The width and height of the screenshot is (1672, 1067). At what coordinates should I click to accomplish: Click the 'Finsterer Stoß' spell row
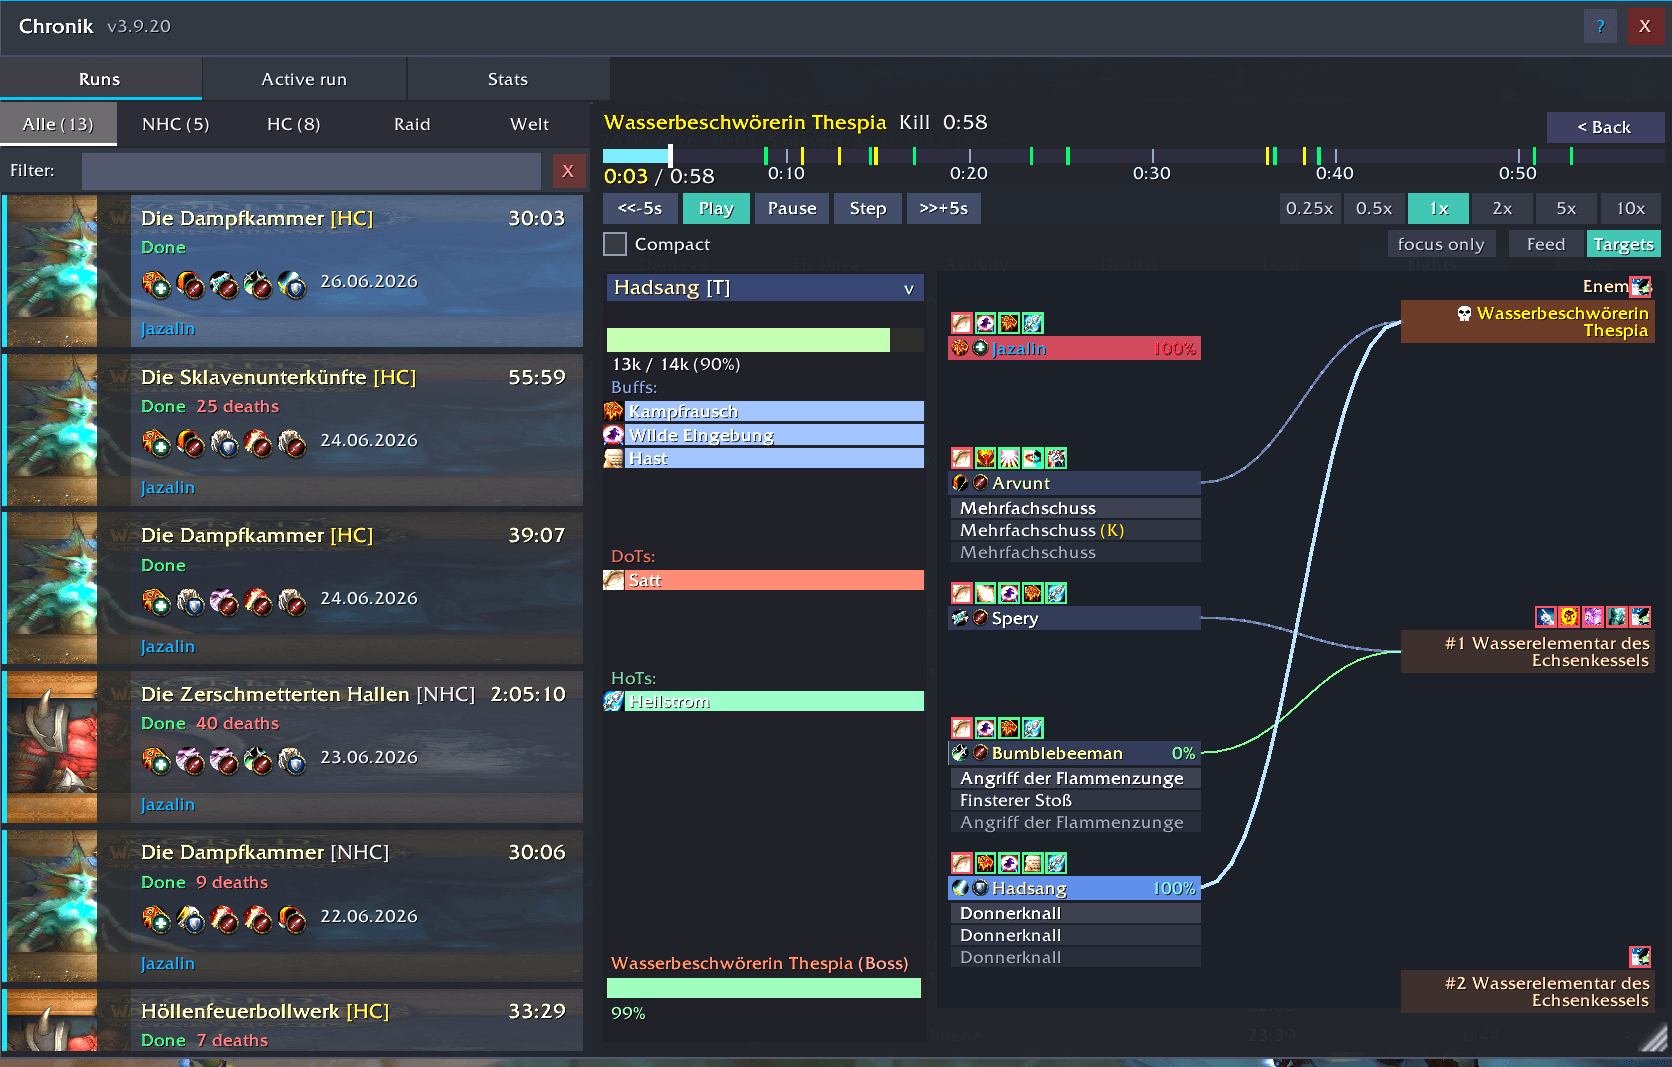pyautogui.click(x=1075, y=800)
